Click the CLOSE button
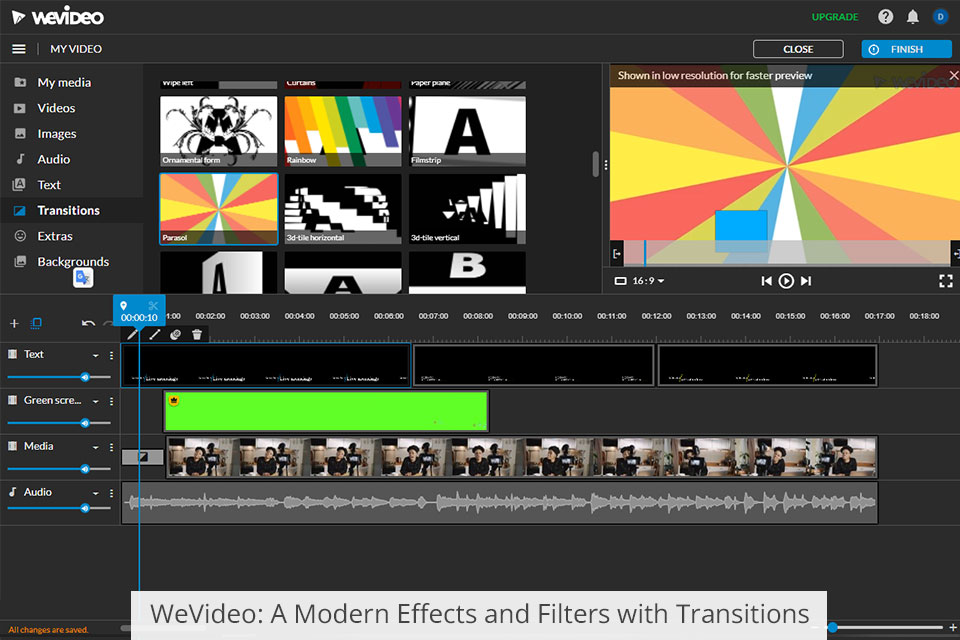The height and width of the screenshot is (640, 960). 798,49
